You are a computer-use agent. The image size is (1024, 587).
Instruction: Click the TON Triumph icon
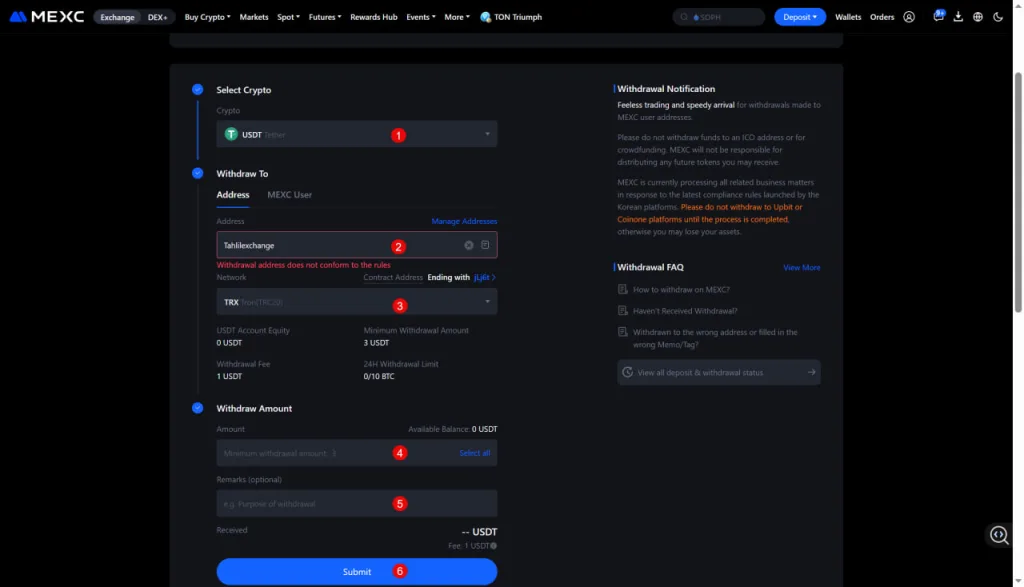click(485, 17)
